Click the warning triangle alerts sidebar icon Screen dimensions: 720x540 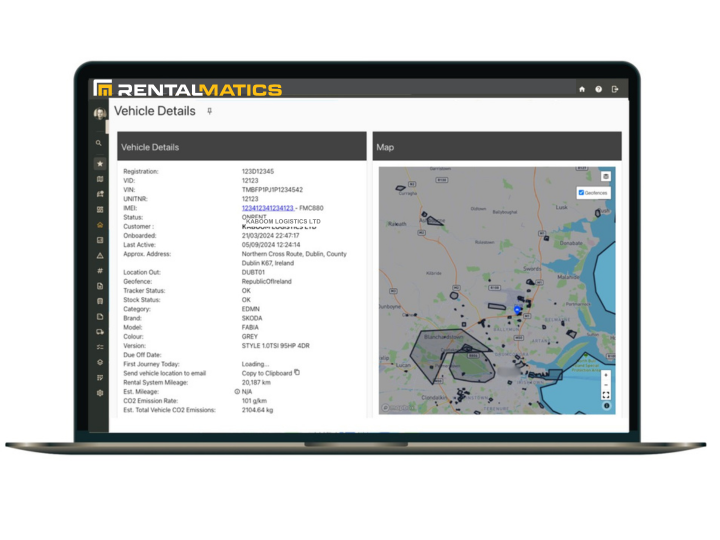[x=100, y=256]
